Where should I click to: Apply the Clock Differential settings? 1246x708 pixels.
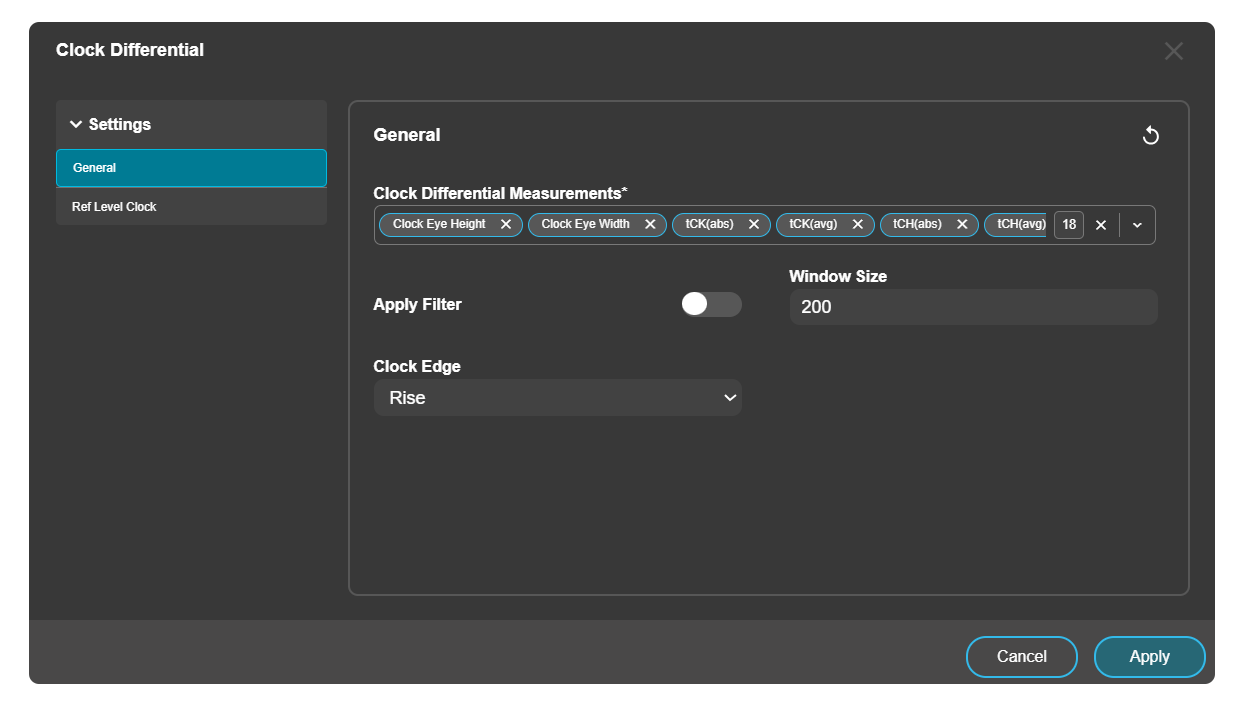[1149, 657]
